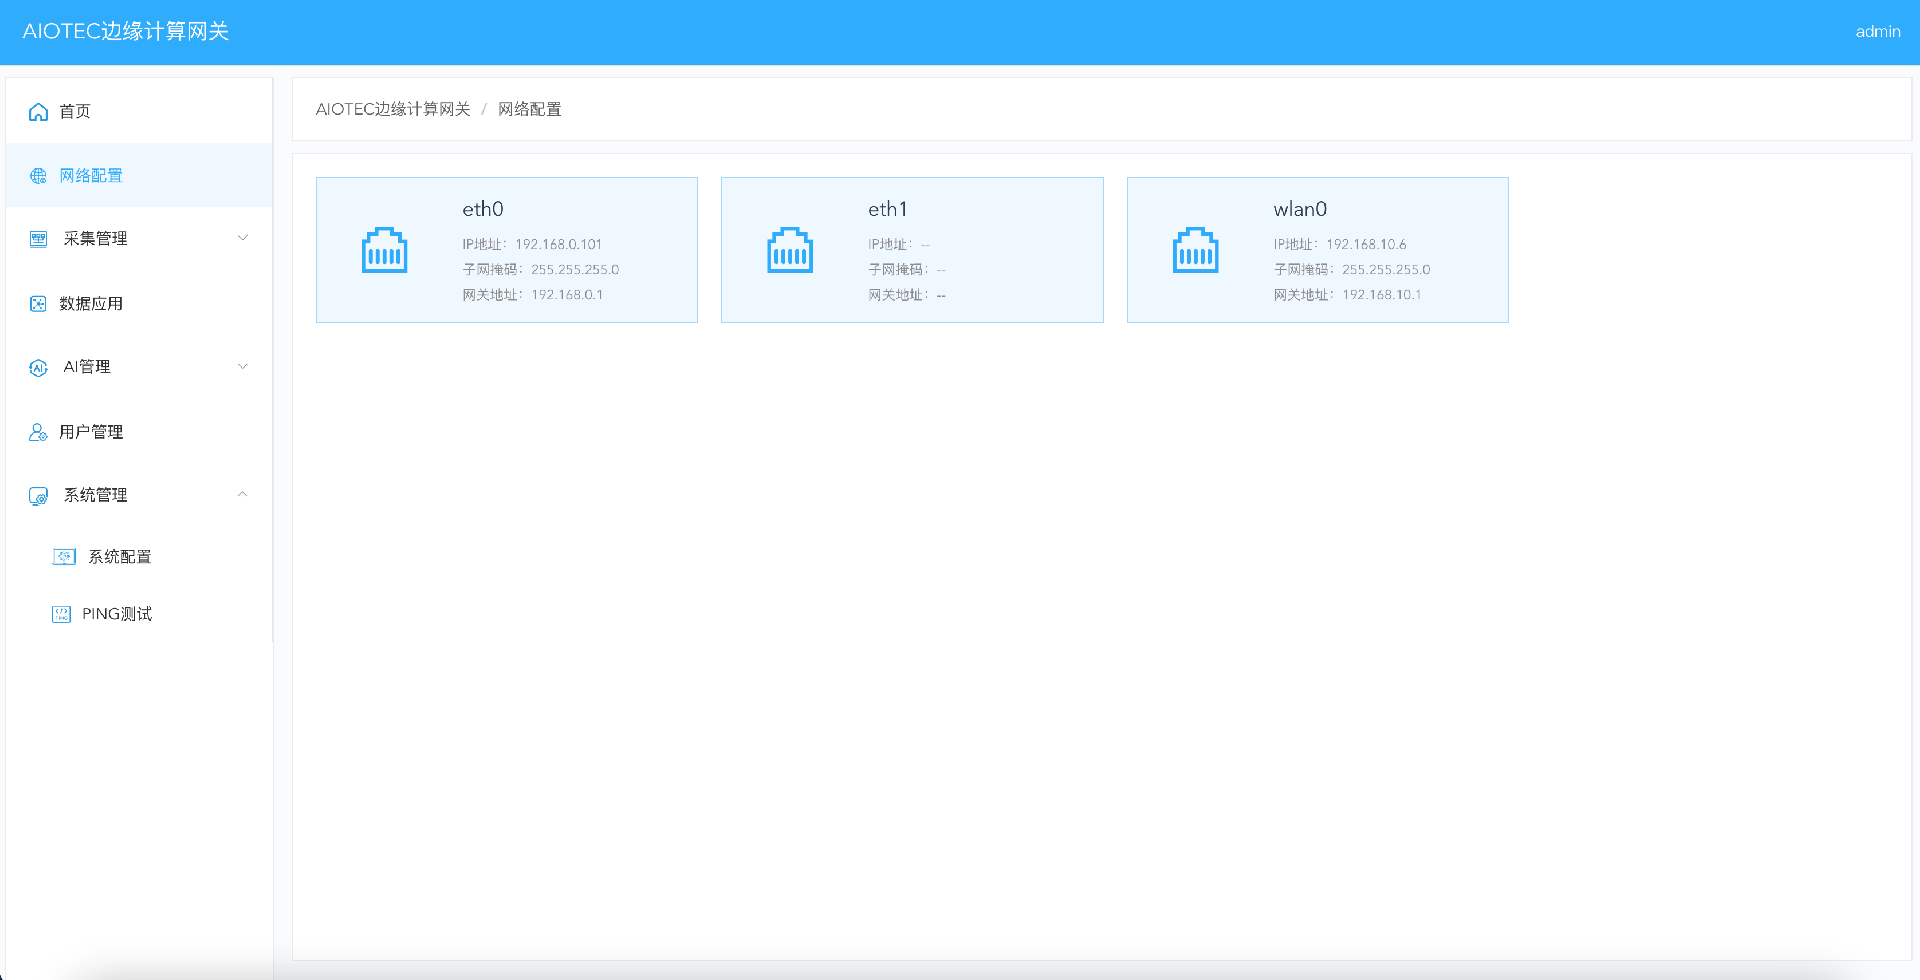Viewport: 1920px width, 980px height.
Task: Collapse the 系统管理 submenu chevron
Action: [242, 495]
